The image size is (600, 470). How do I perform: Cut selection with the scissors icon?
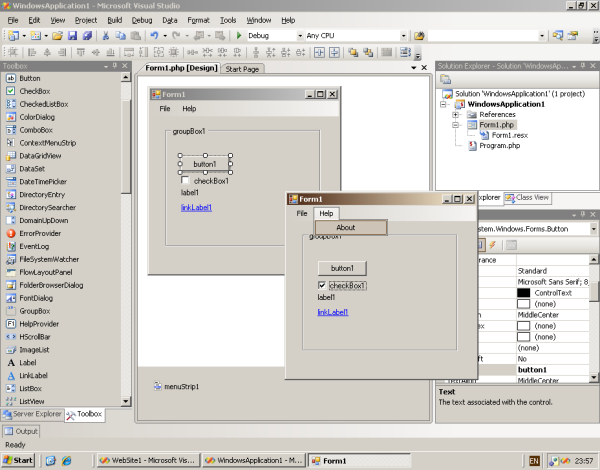(x=106, y=36)
